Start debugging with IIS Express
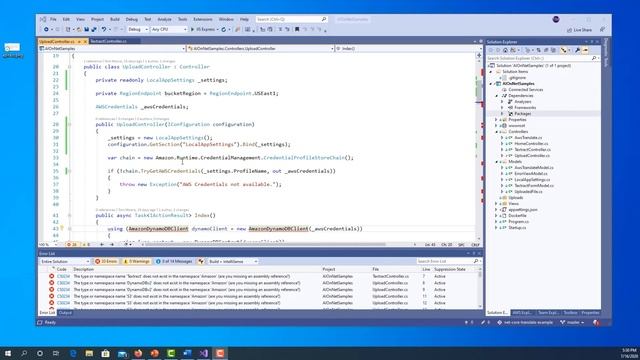Screen dimensions: 640x360 [203, 29]
